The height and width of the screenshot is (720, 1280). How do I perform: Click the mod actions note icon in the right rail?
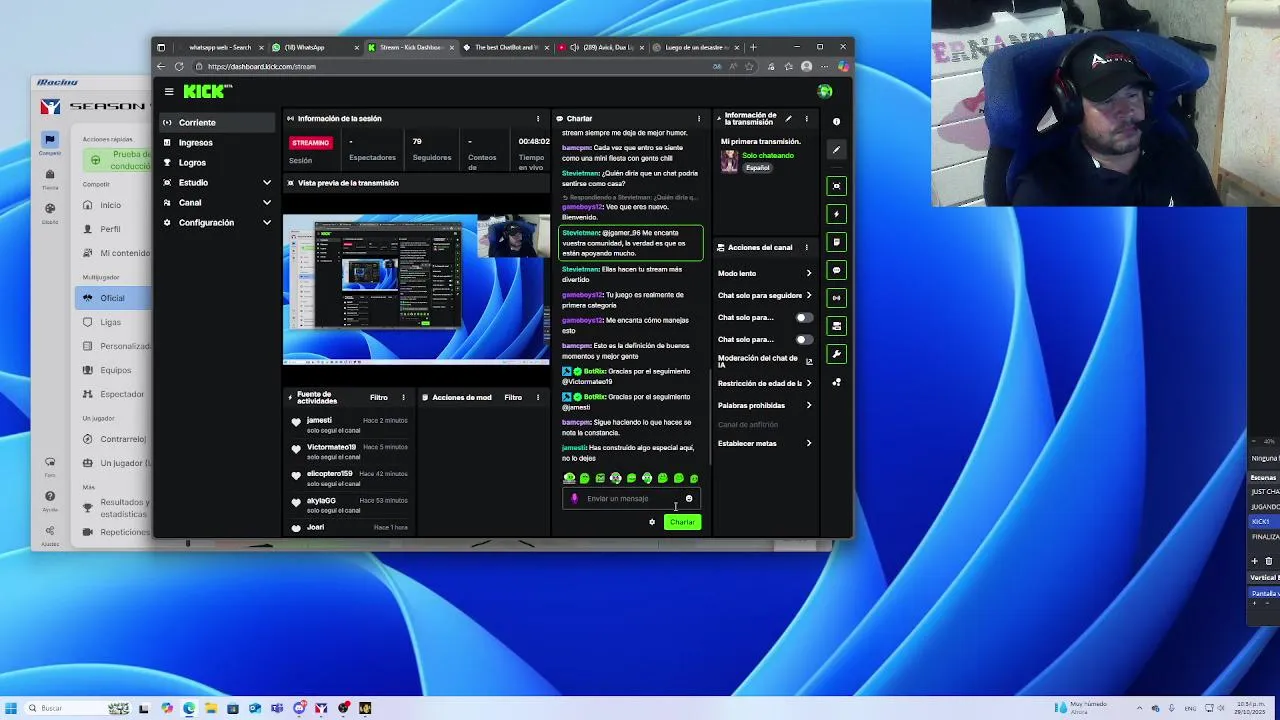837,242
